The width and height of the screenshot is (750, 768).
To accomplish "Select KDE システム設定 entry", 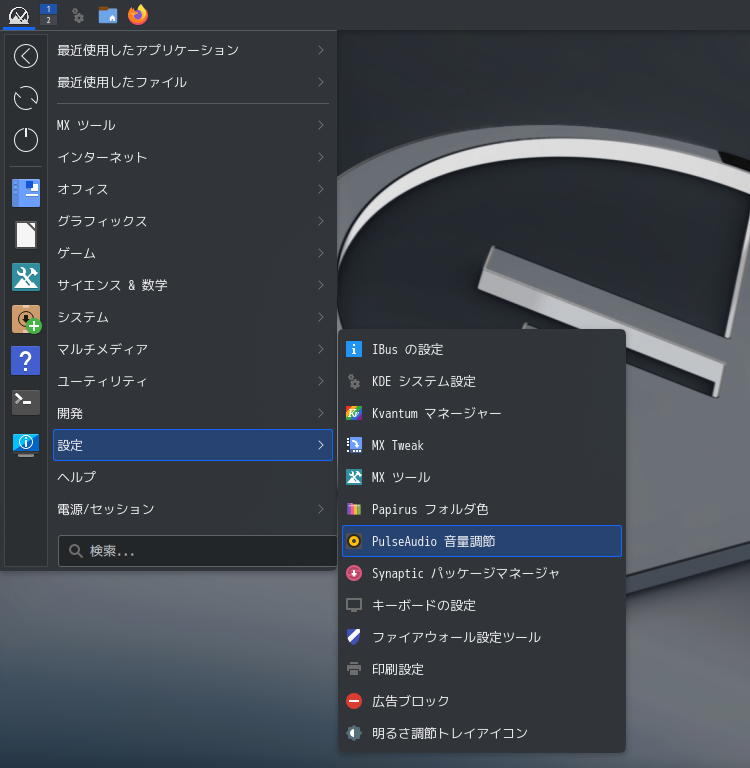I will tap(482, 381).
